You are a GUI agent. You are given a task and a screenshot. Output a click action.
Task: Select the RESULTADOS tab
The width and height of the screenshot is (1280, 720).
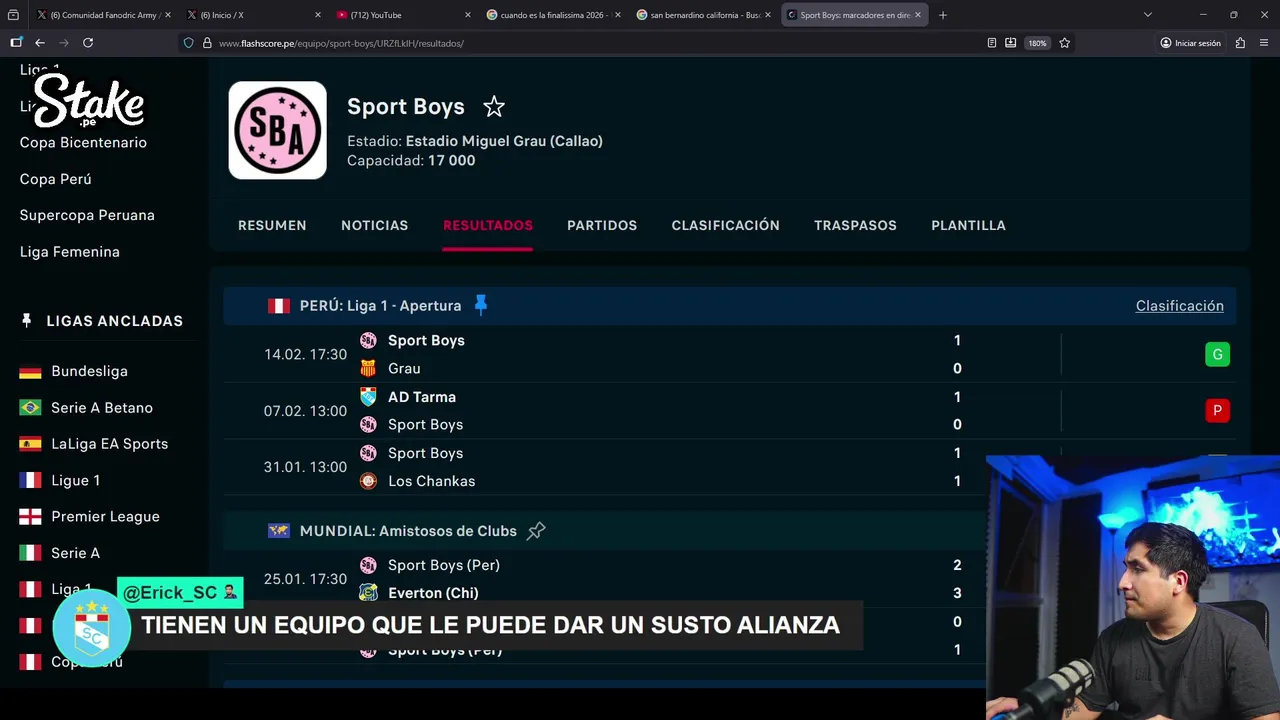(x=488, y=225)
